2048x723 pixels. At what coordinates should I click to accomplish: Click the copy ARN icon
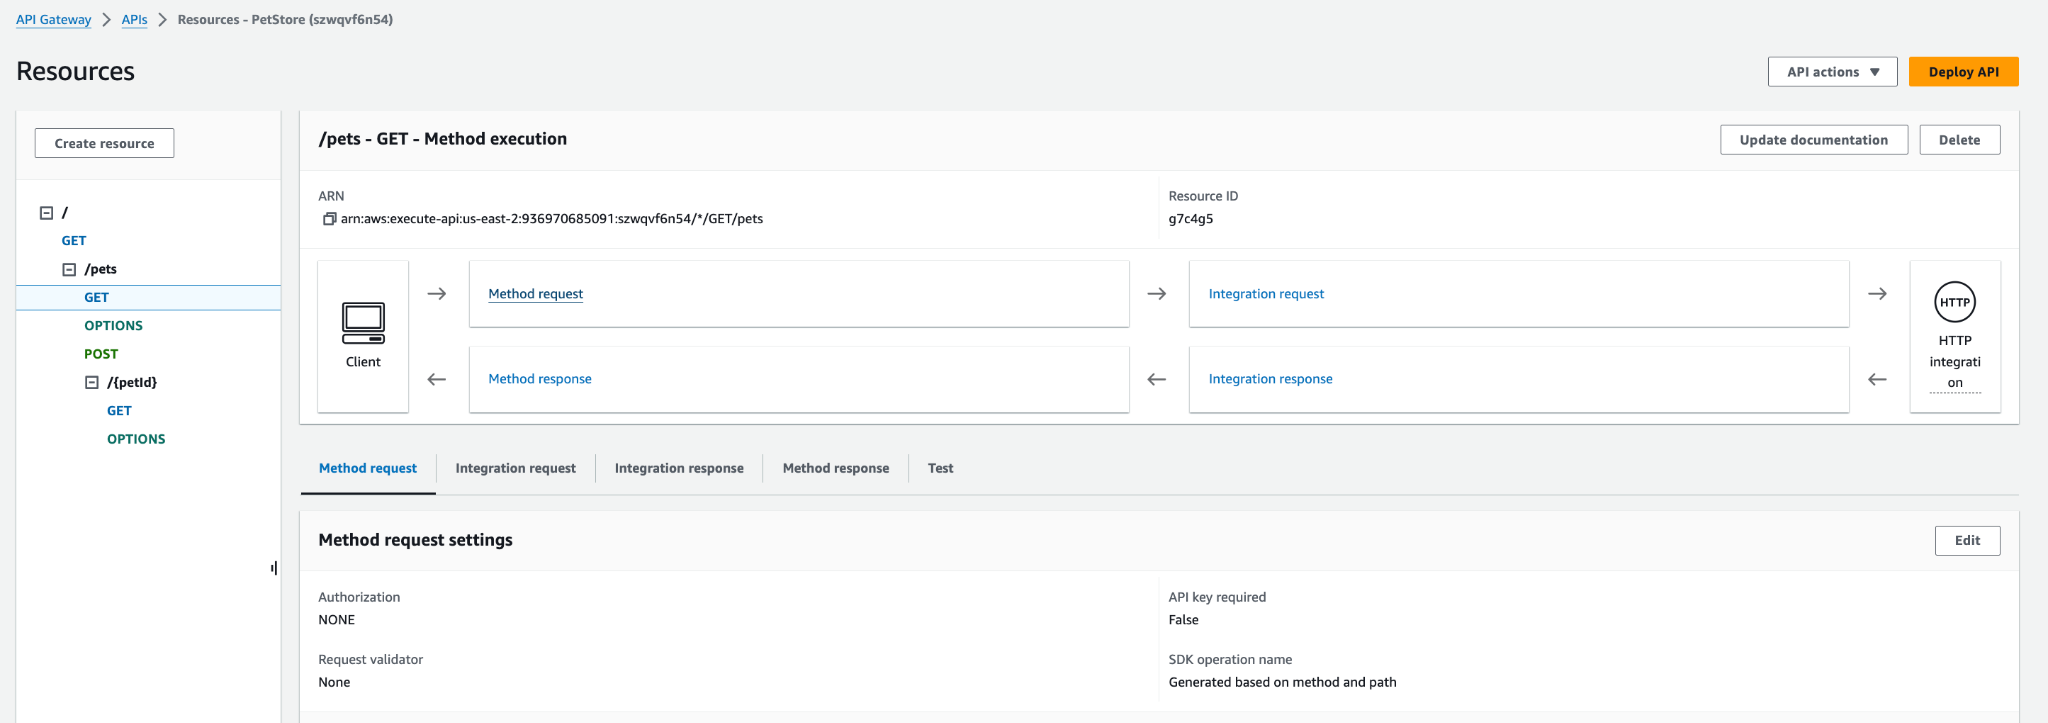(329, 219)
